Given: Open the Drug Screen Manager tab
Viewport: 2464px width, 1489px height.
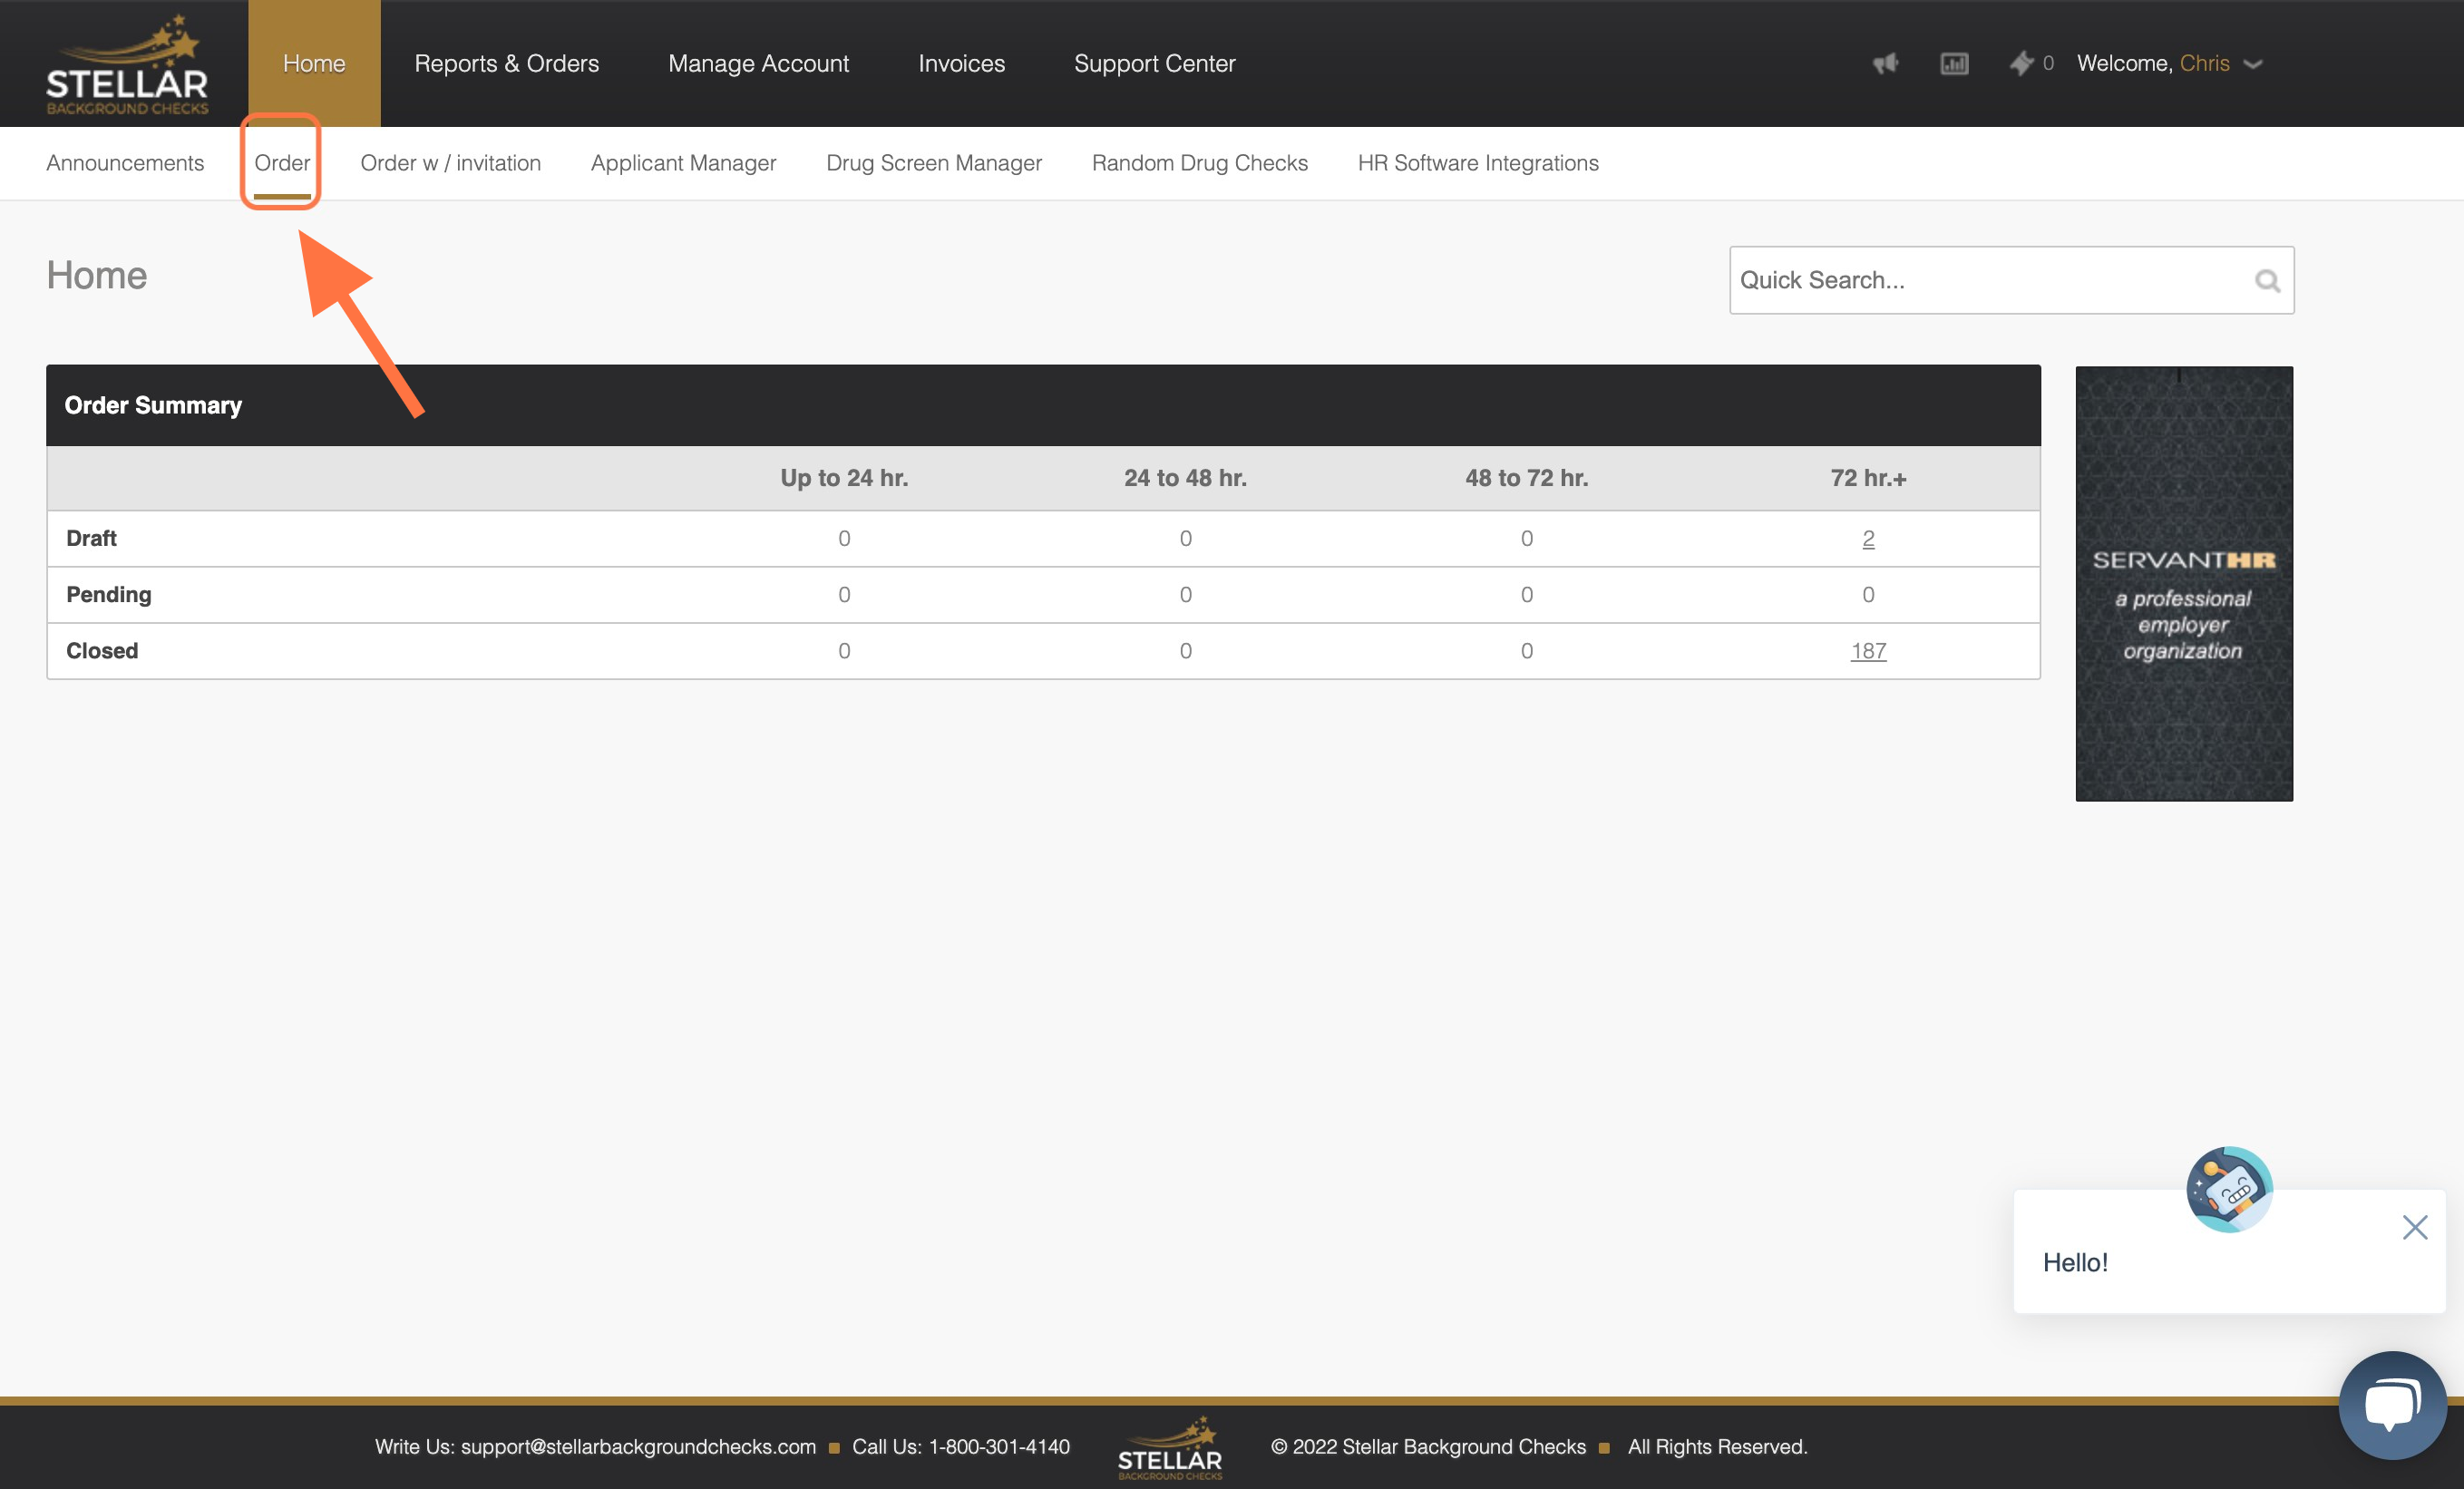Looking at the screenshot, I should (934, 163).
